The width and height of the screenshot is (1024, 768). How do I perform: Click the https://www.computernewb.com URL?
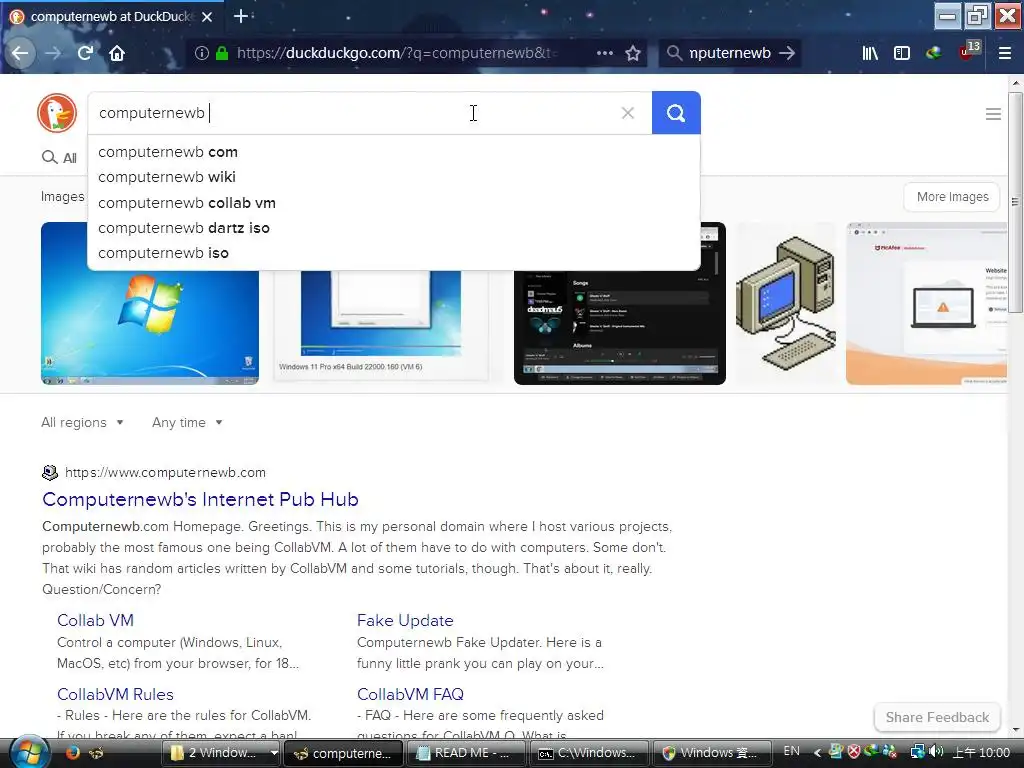click(x=165, y=472)
